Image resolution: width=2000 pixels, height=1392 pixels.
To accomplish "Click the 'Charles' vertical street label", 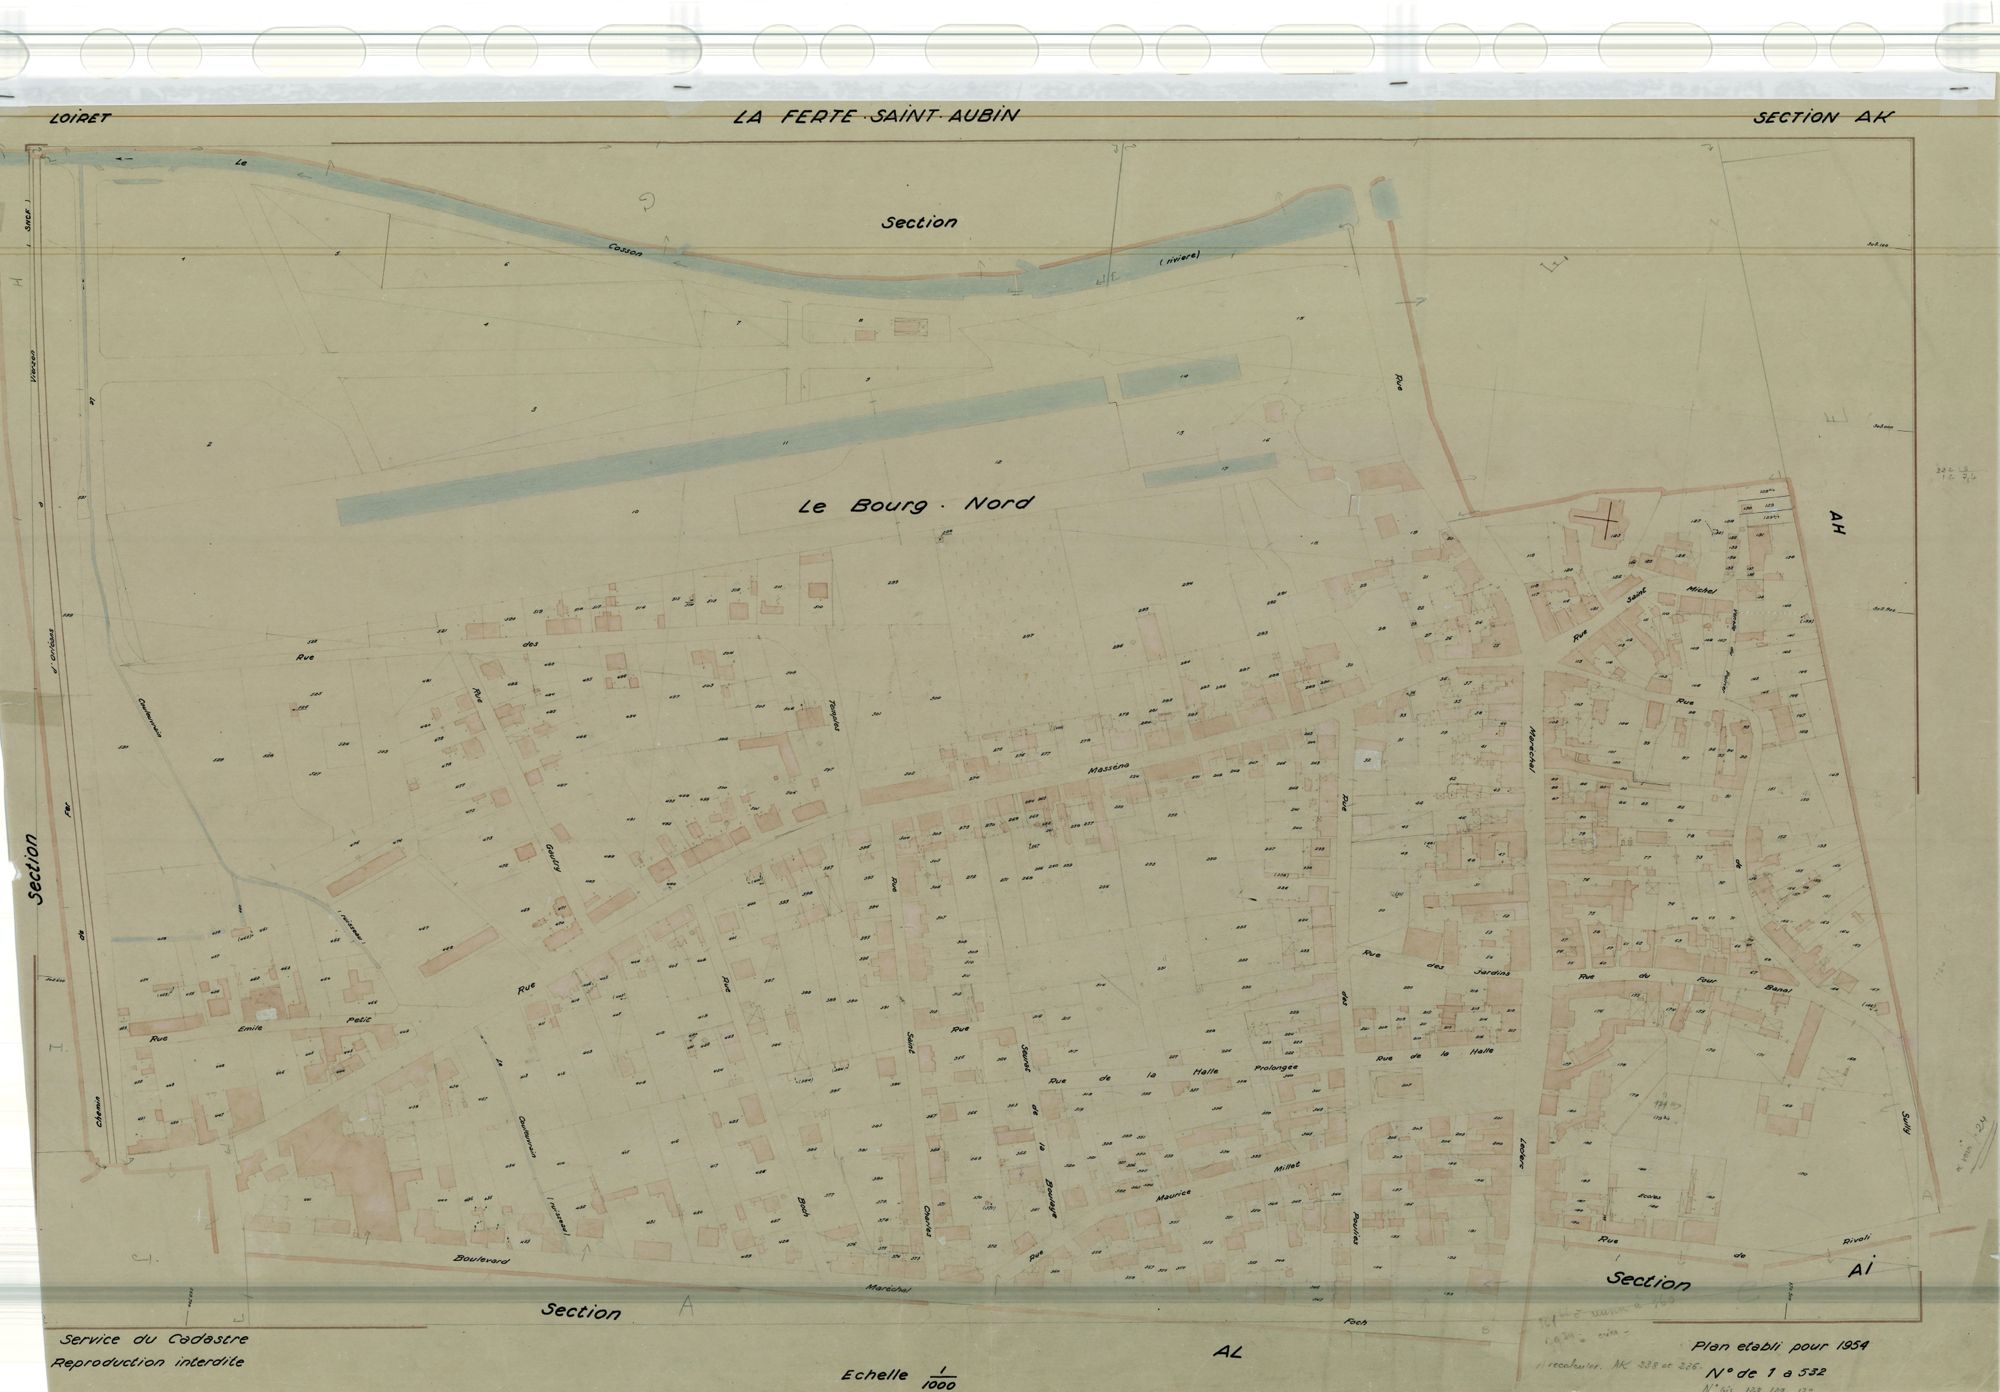I will point(928,1222).
